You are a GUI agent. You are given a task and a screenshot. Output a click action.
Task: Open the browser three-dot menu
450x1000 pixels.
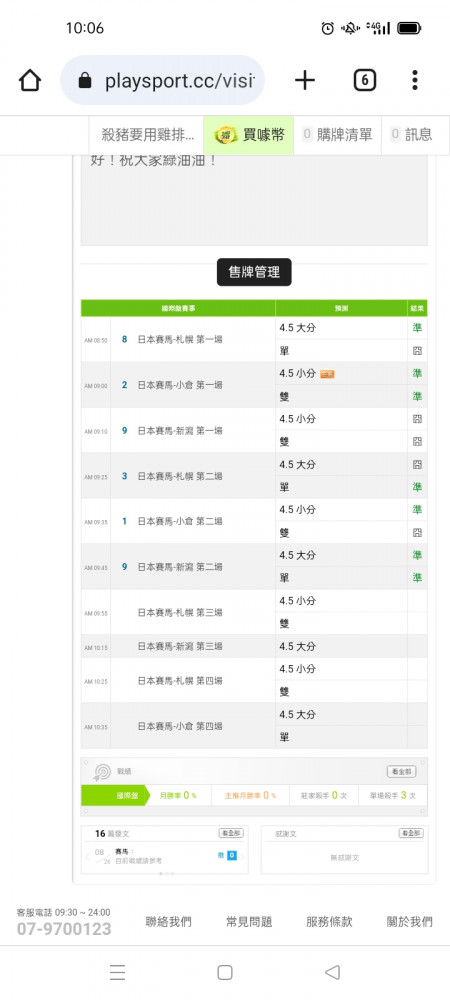[414, 80]
